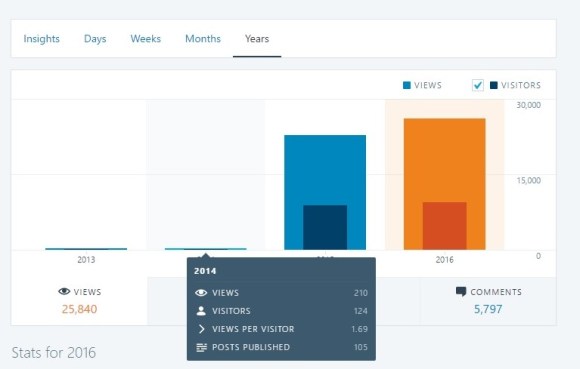Click the views per visitor value 1.69

(360, 329)
